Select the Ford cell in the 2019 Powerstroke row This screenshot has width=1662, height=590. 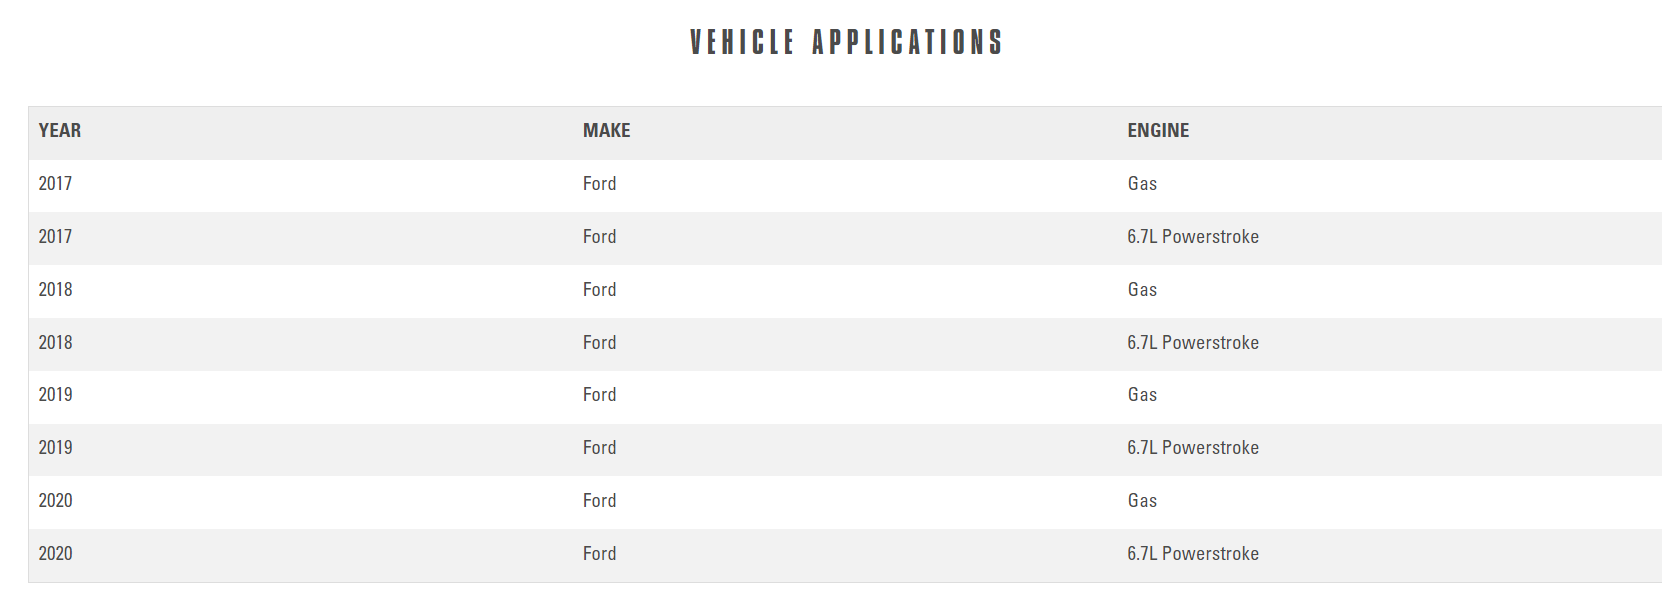[599, 448]
